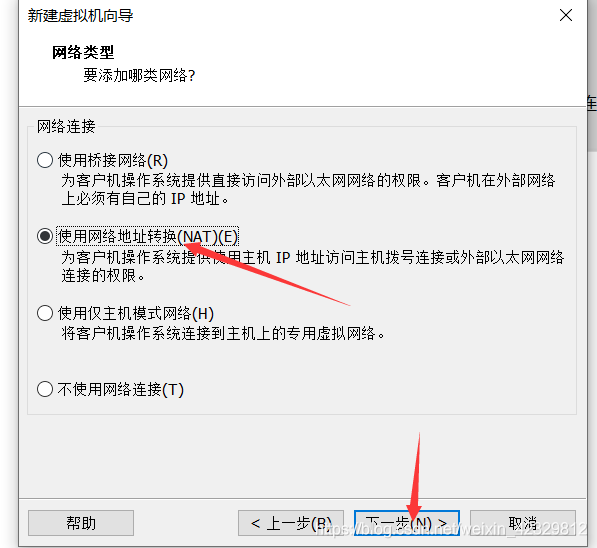This screenshot has width=597, height=548.
Task: Click the 新建虚拟机向导 title bar text
Action: 80,16
